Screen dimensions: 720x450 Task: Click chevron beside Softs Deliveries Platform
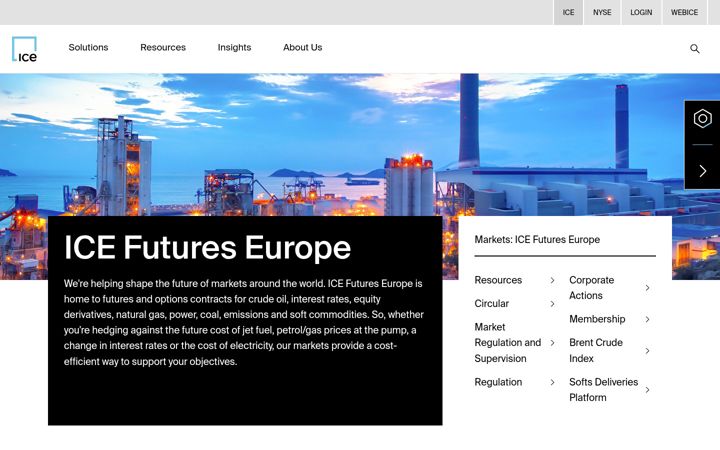(647, 390)
